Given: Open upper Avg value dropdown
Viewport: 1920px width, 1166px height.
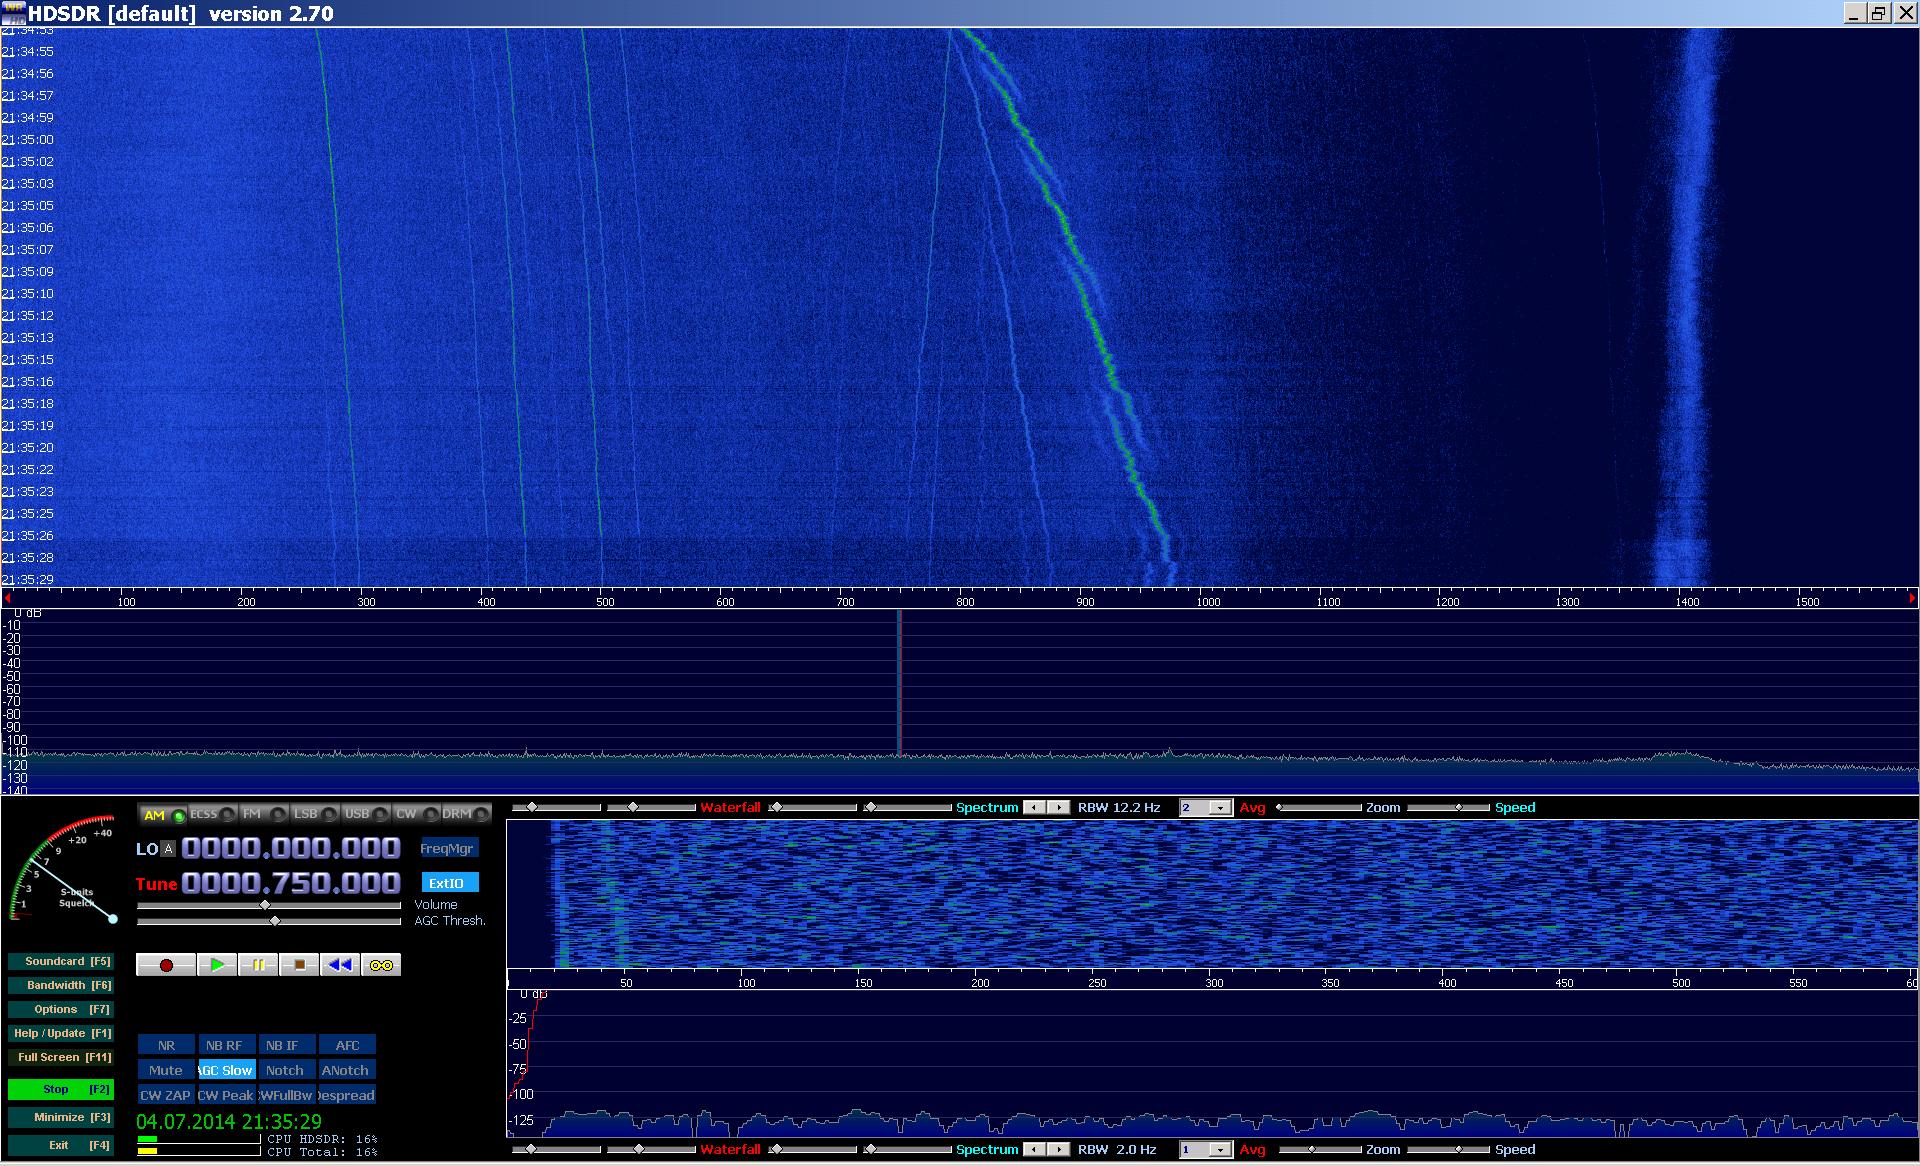Looking at the screenshot, I should [1220, 807].
